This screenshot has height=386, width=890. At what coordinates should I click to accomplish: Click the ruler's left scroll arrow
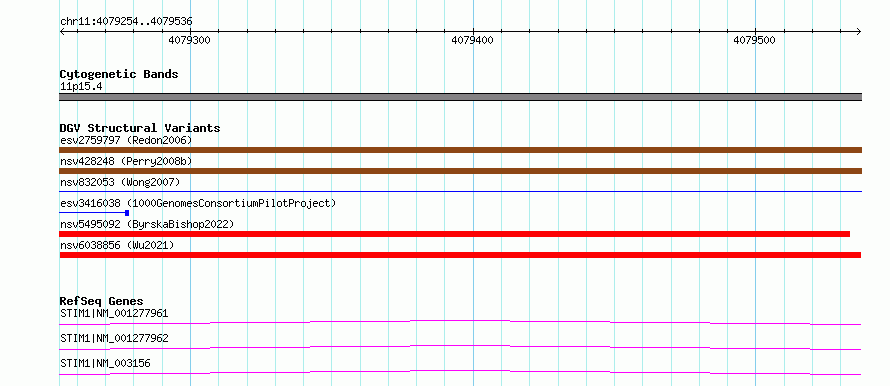point(62,32)
